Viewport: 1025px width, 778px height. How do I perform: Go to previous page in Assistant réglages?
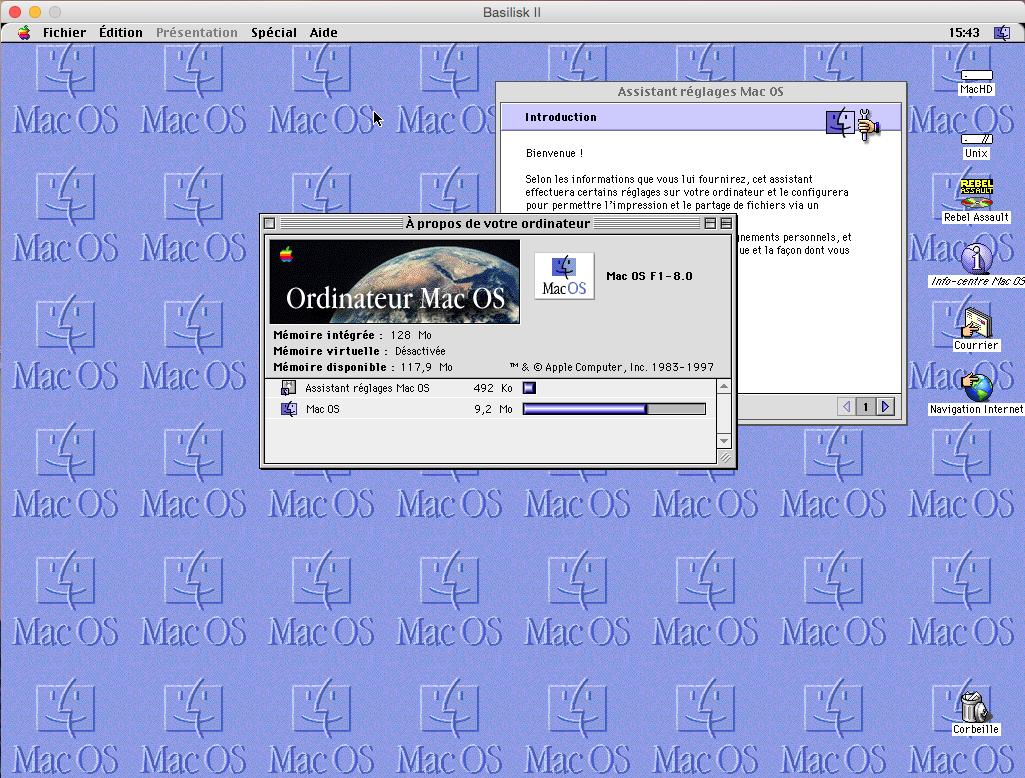(x=847, y=407)
